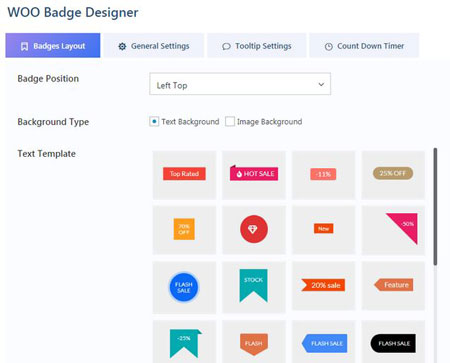Click the template list scrollbar
450x363 pixels.
click(435, 207)
